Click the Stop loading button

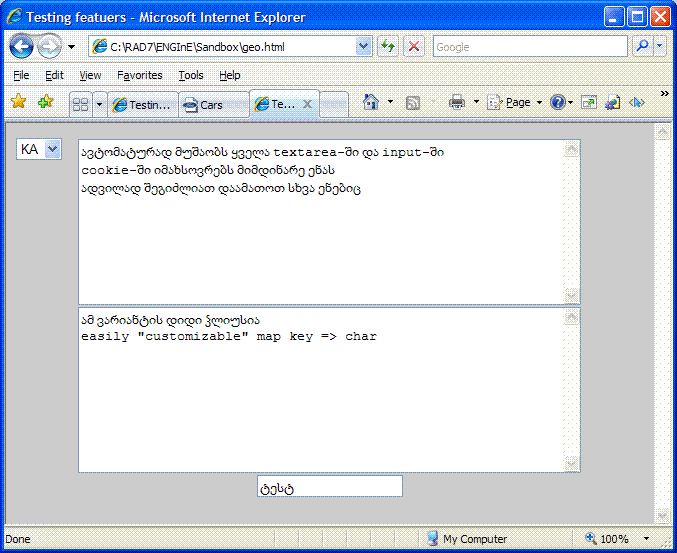coord(414,46)
